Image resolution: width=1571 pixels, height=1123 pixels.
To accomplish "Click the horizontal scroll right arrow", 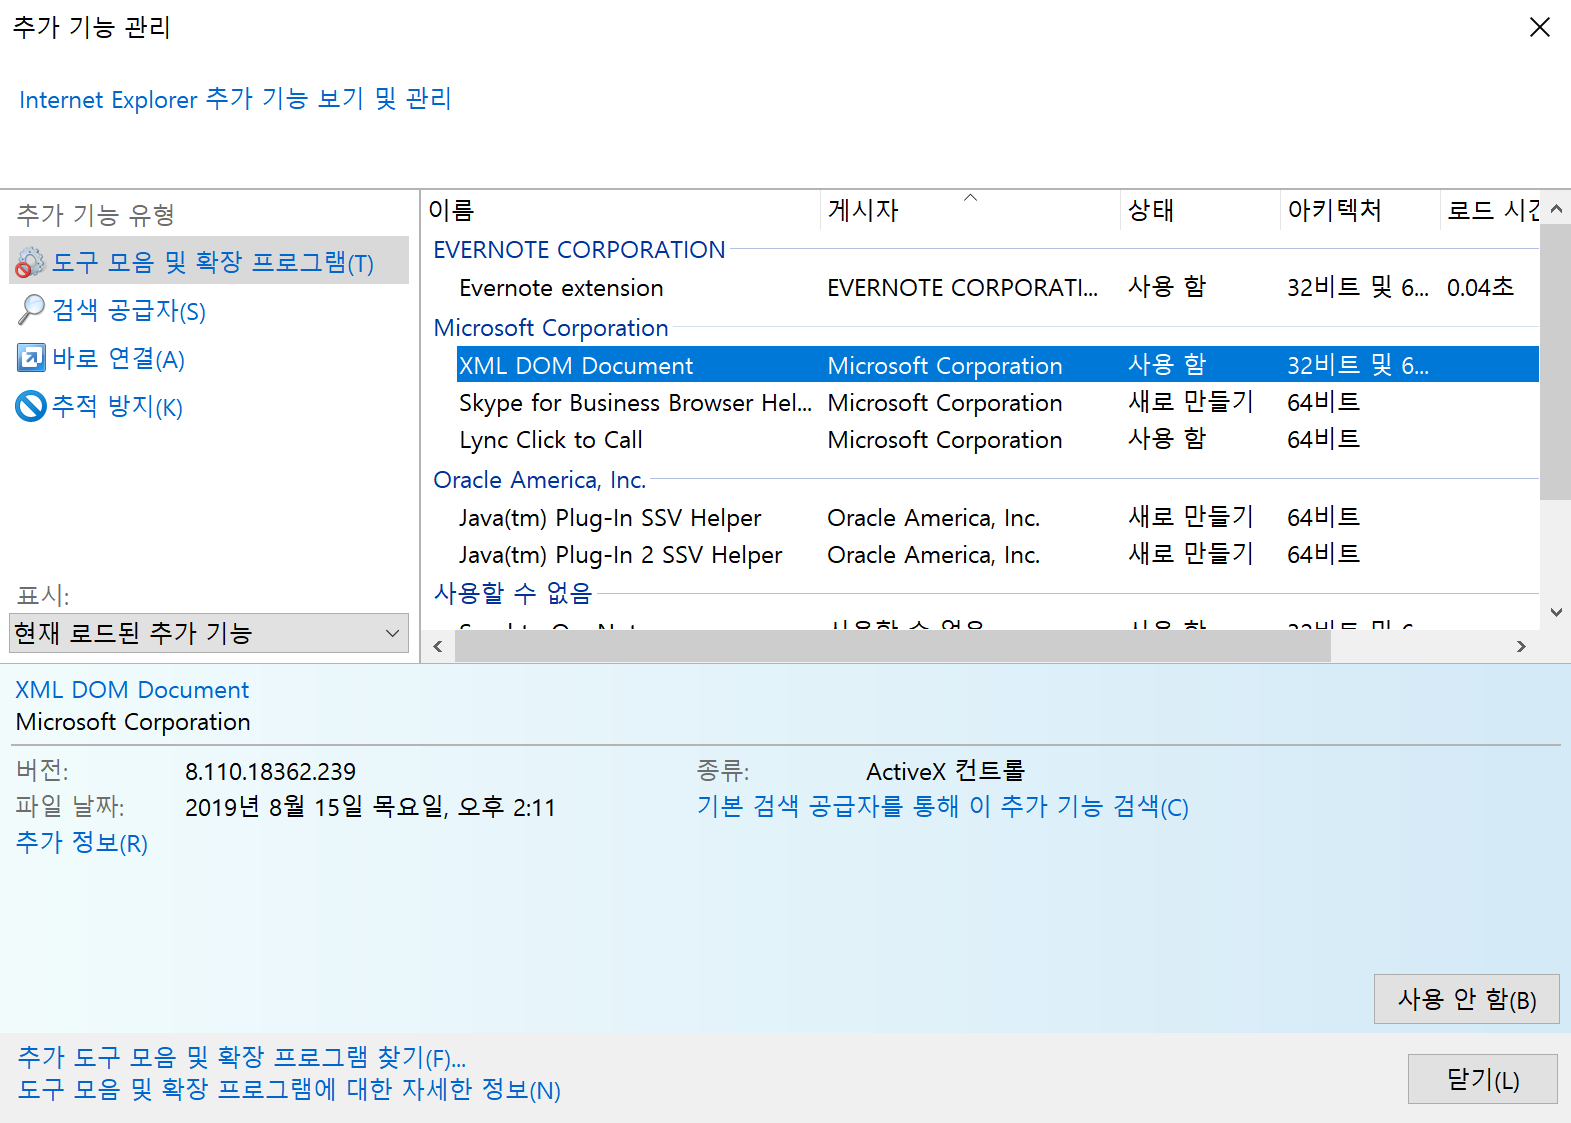I will coord(1522,647).
